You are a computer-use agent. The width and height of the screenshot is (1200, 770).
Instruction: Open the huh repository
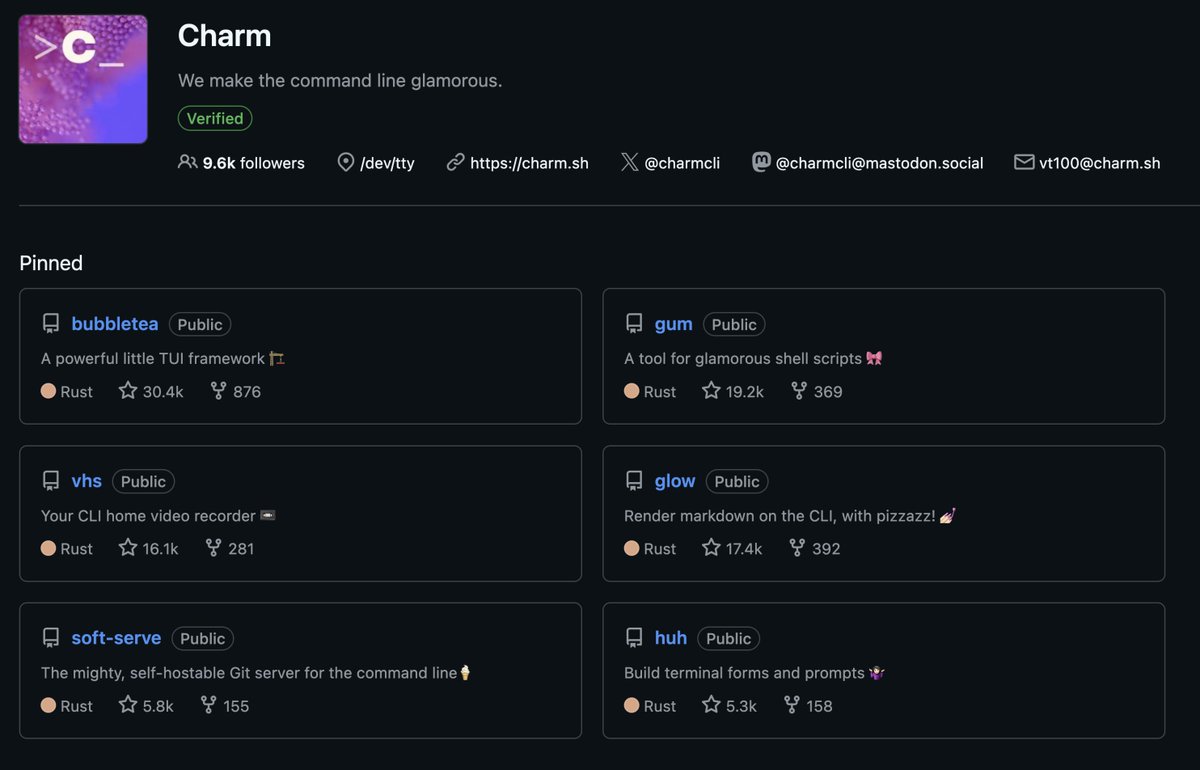tap(671, 638)
